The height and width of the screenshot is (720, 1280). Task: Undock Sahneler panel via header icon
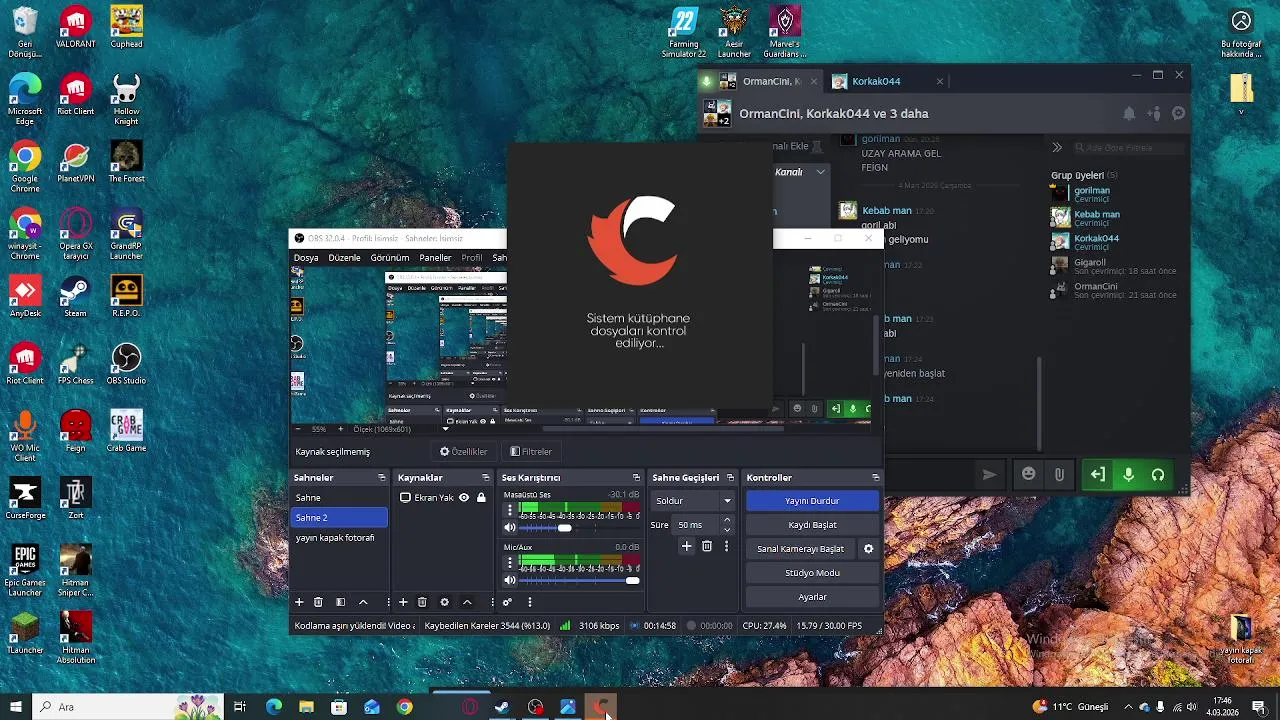tap(381, 478)
